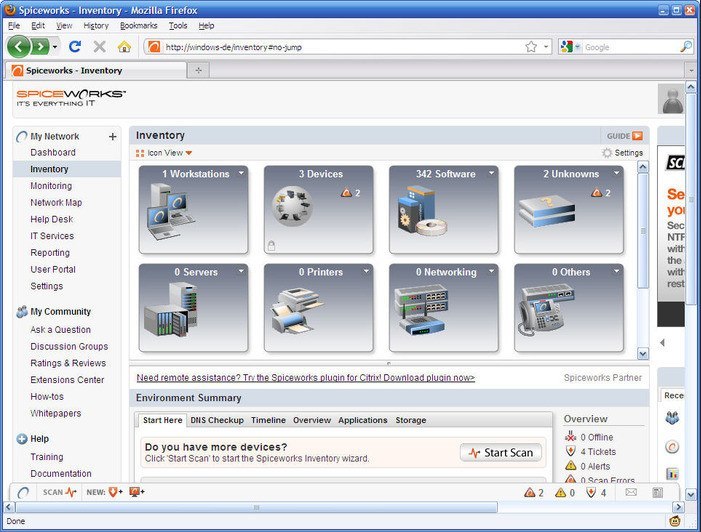The image size is (701, 532).
Task: Click the Start Scan button
Action: [501, 452]
